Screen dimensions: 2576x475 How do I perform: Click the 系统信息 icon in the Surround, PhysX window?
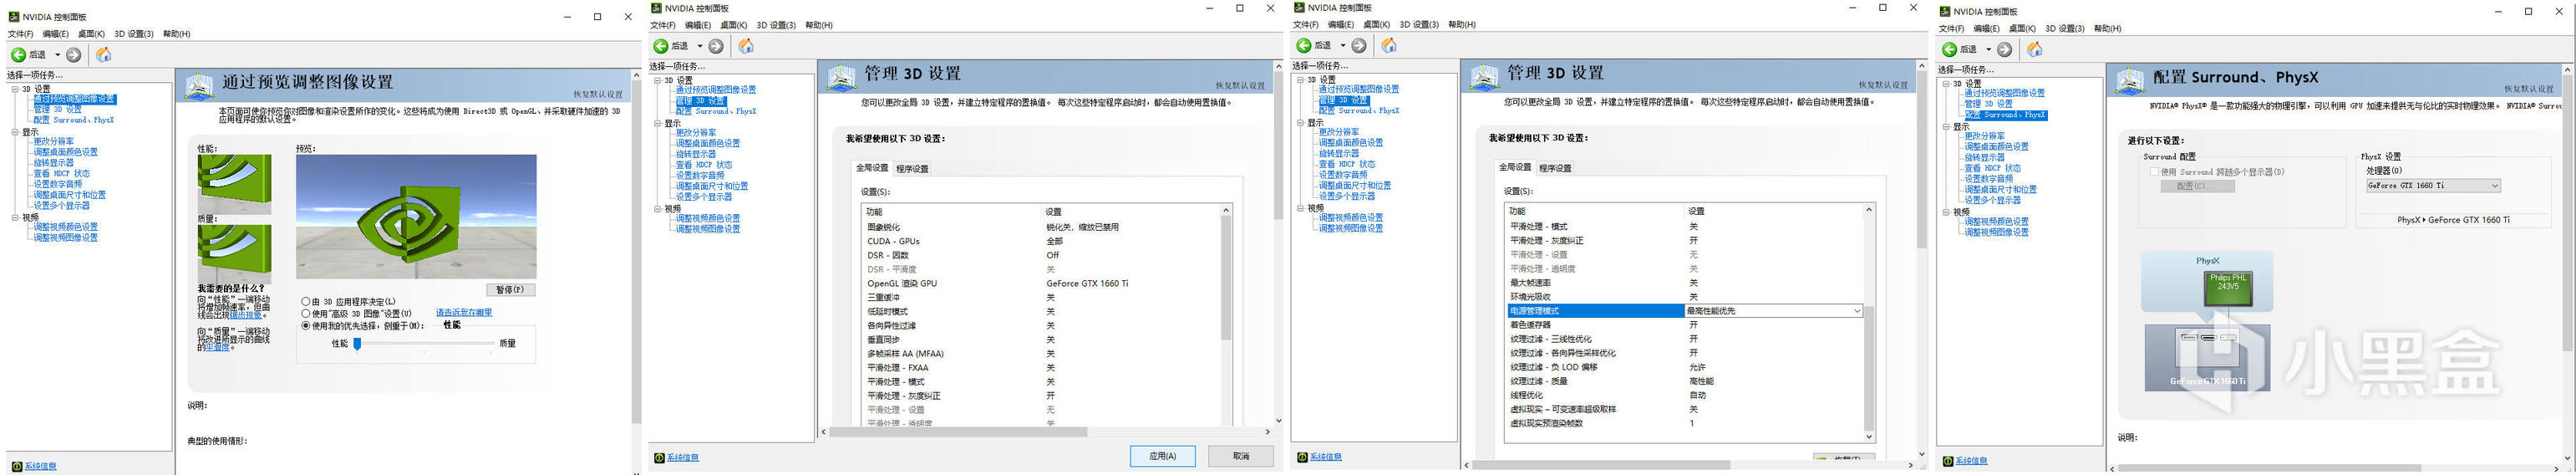[x=1948, y=461]
